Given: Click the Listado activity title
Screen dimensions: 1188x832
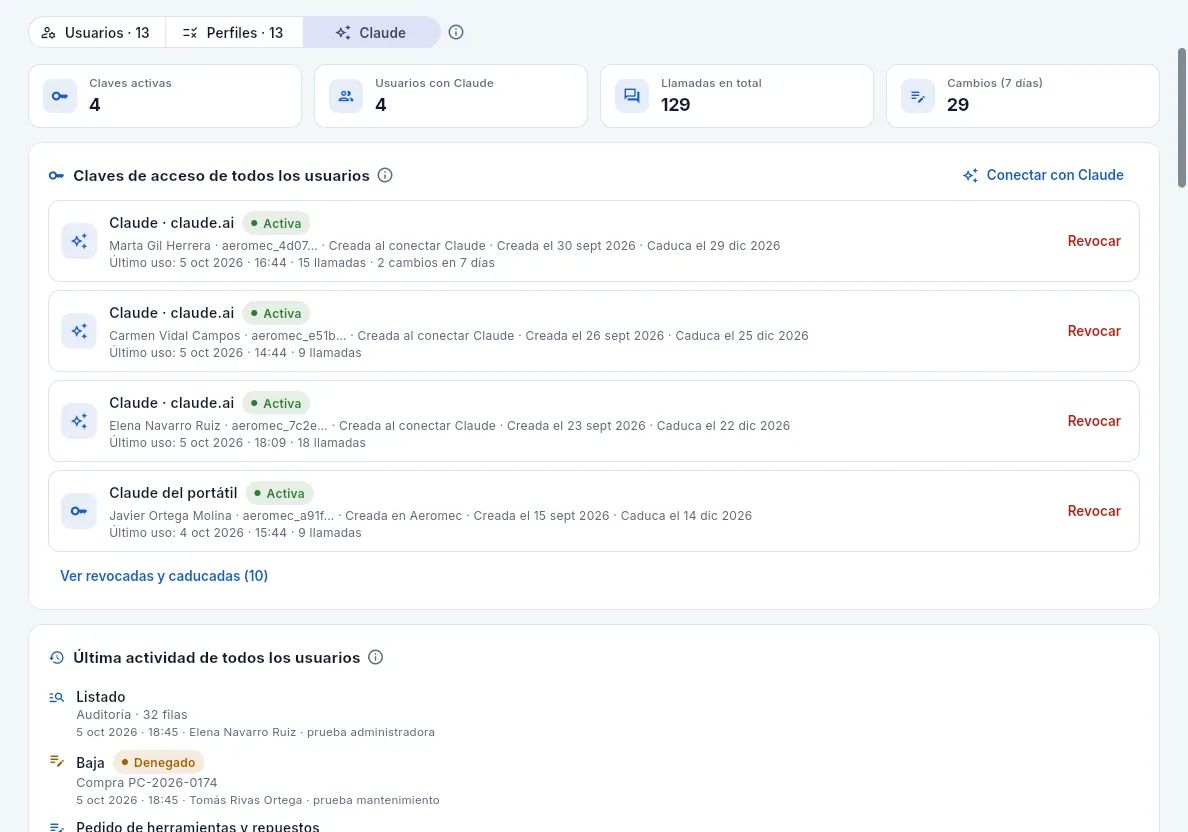Looking at the screenshot, I should [101, 697].
